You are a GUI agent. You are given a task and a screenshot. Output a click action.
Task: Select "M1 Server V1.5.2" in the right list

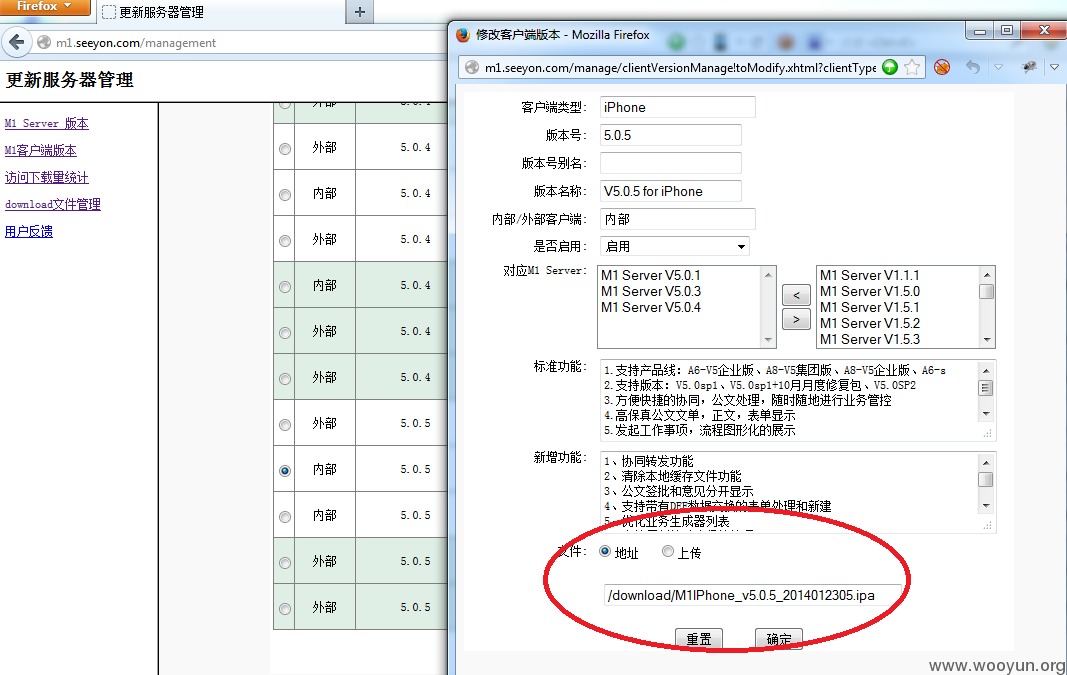870,323
